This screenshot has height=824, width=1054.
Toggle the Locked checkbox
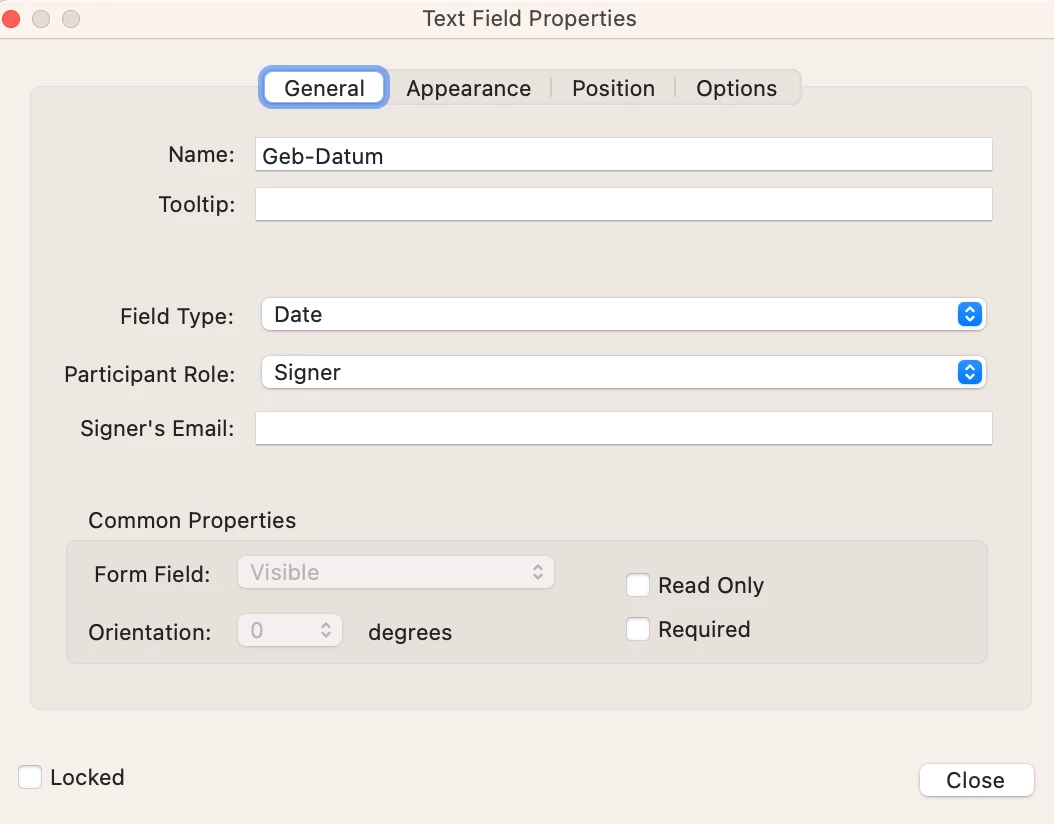[x=31, y=777]
